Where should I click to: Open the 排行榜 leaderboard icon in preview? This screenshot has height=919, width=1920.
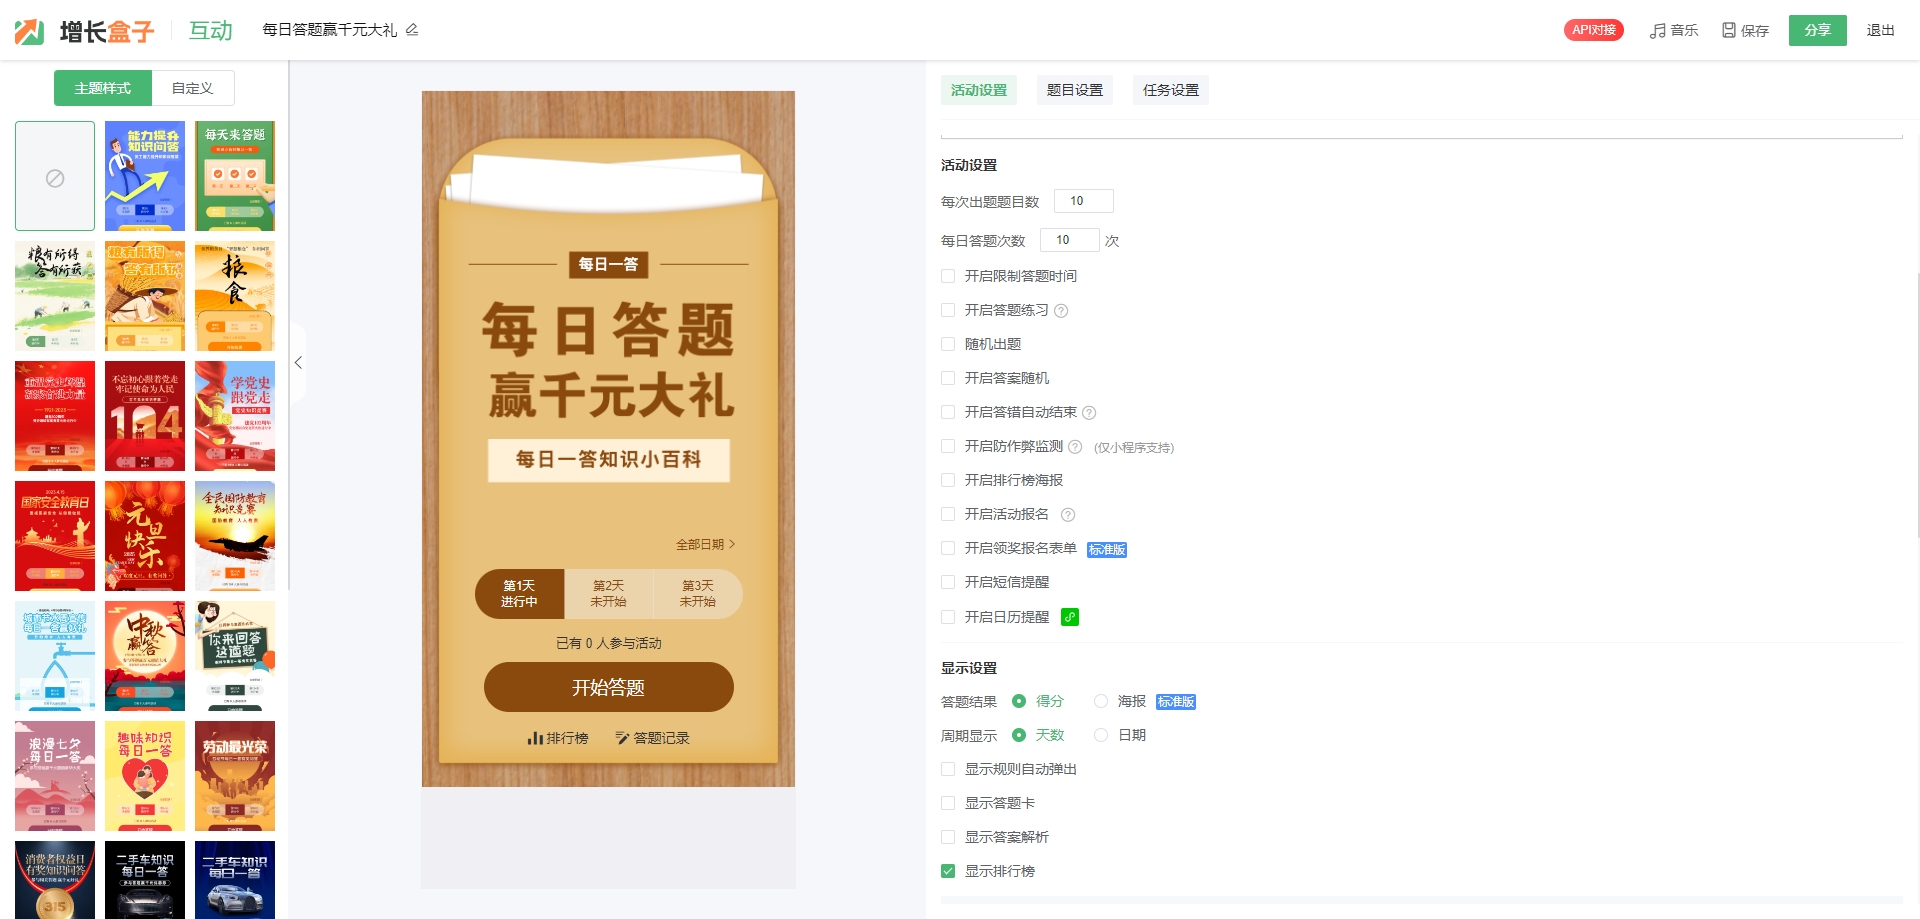[536, 738]
